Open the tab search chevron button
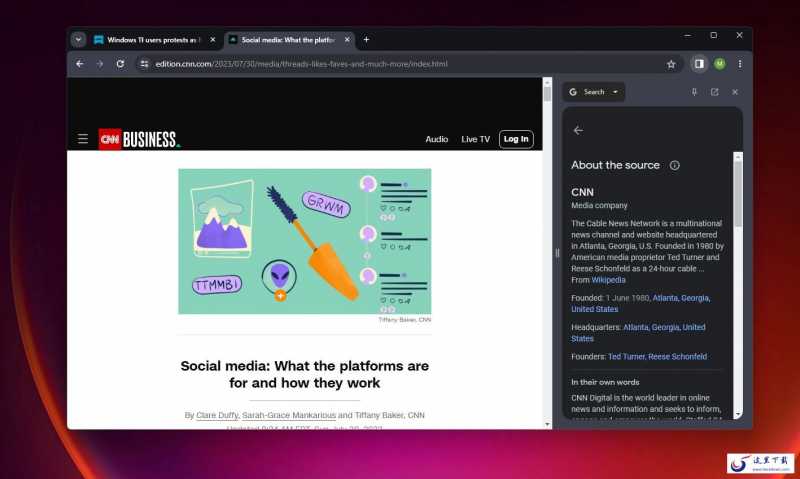The height and width of the screenshot is (479, 800). click(78, 39)
